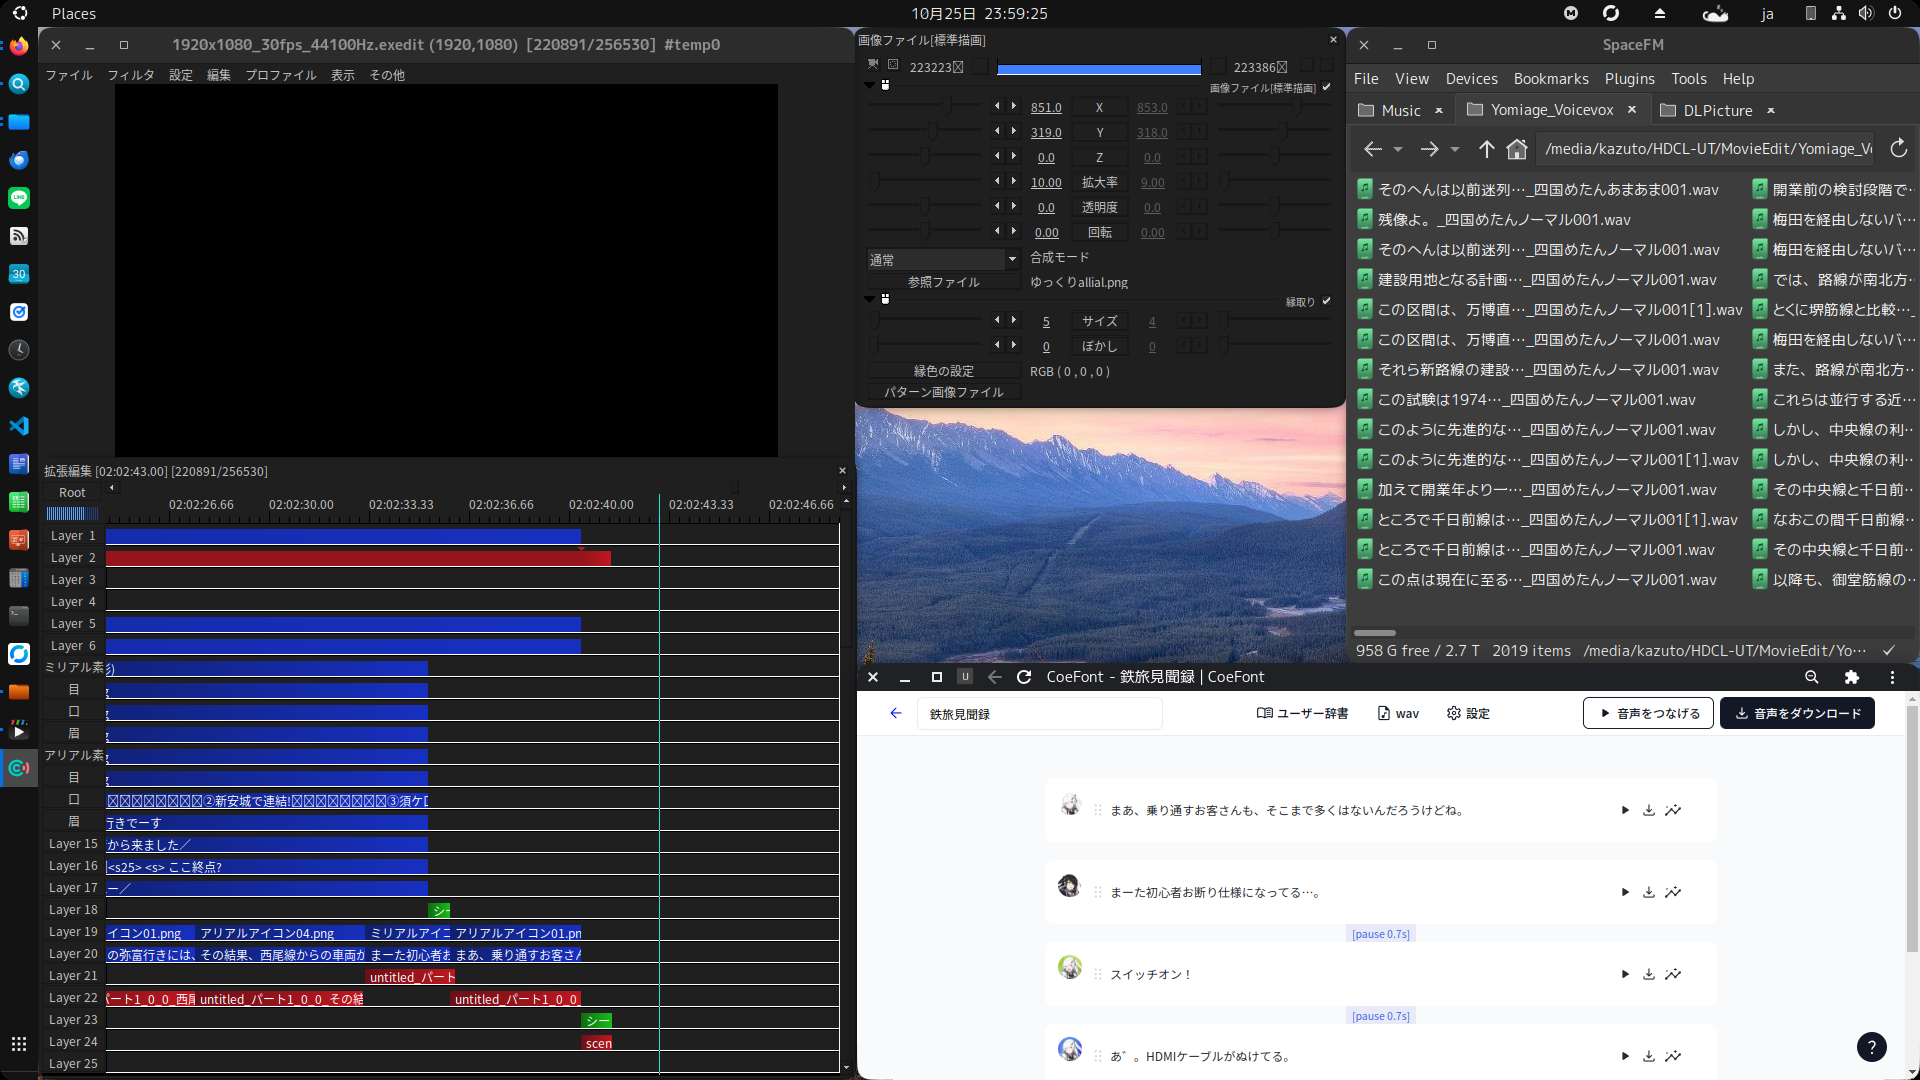Viewport: 1920px width, 1080px height.
Task: Open voice adjustment graph for first line
Action: tap(1673, 810)
